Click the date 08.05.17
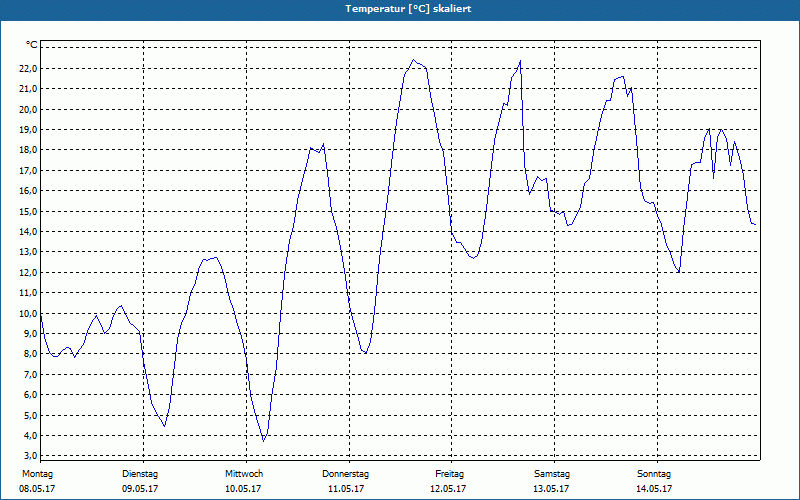 click(37, 489)
